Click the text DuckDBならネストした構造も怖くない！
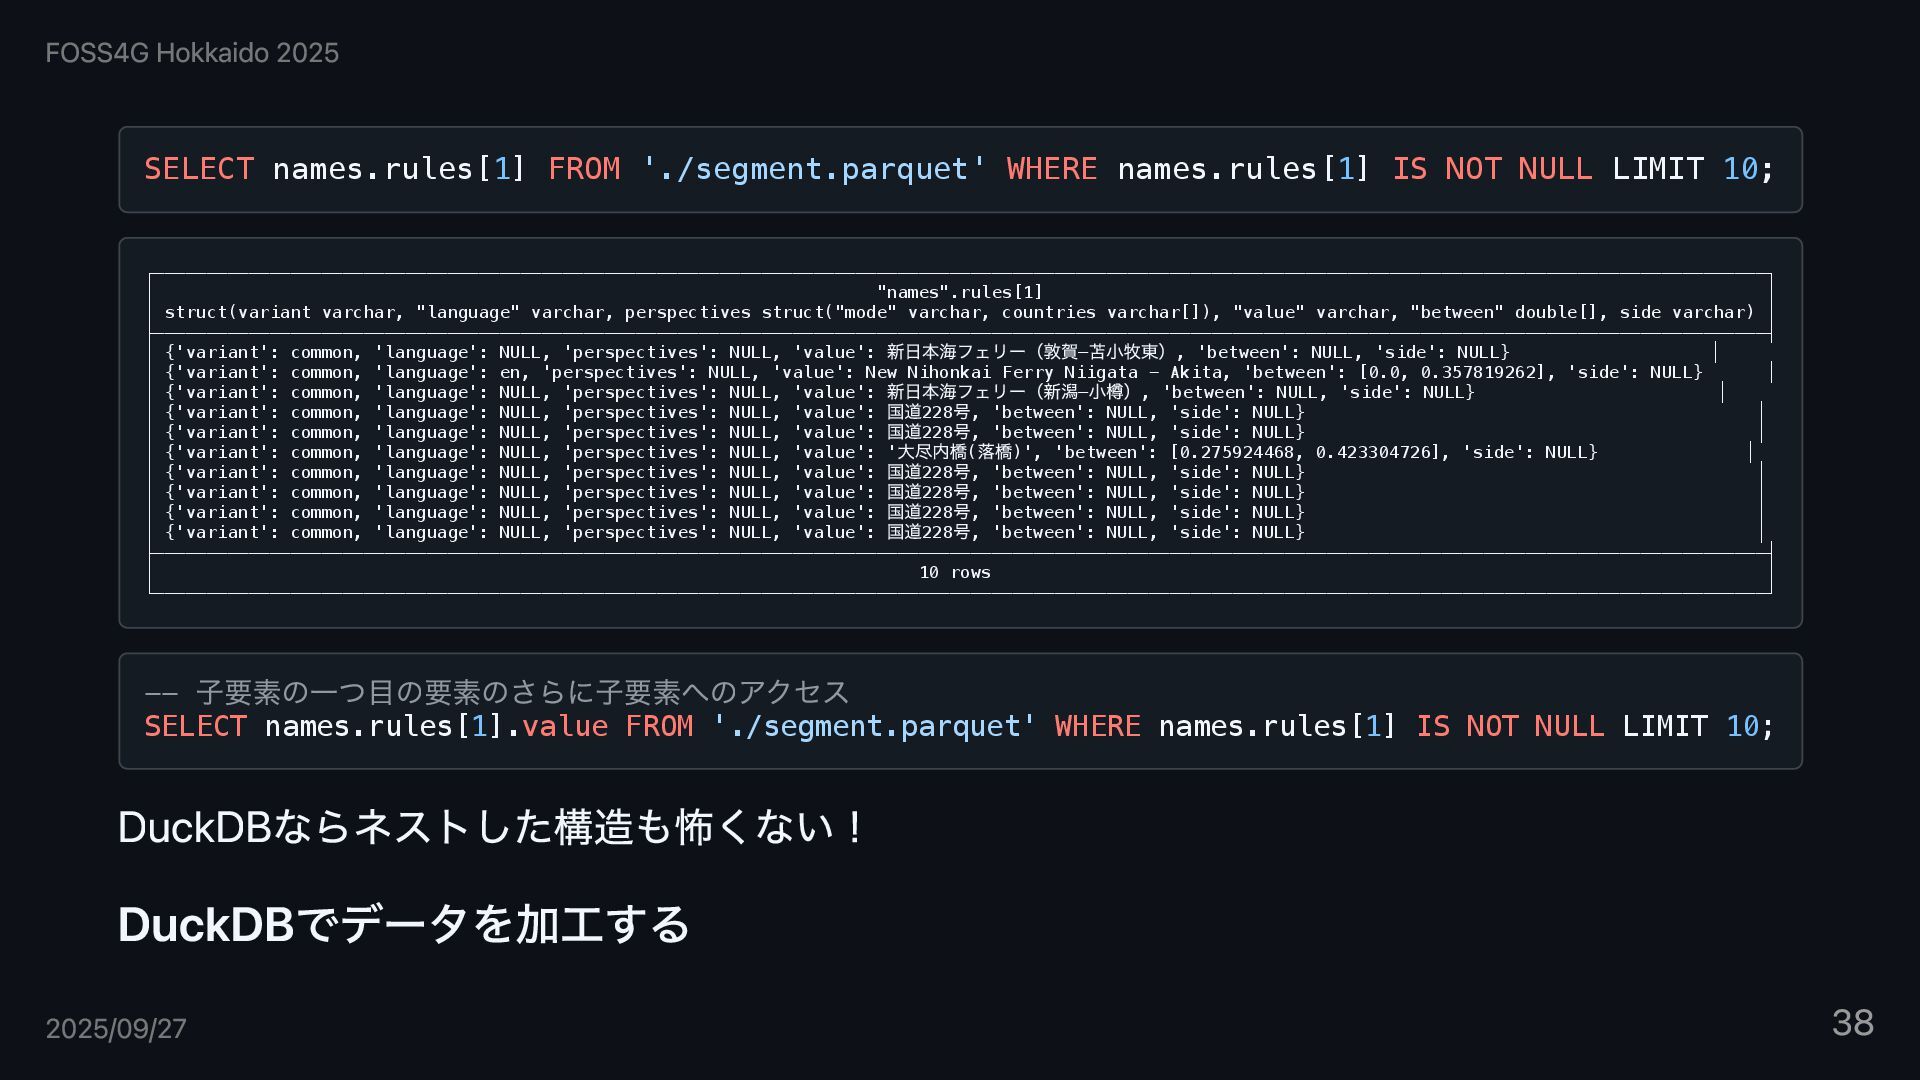 (492, 827)
